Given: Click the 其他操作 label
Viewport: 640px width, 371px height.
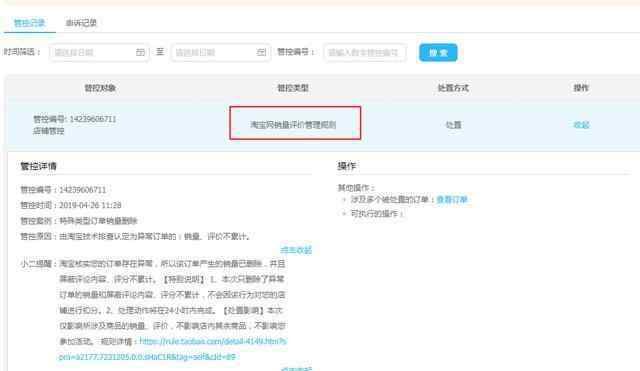Looking at the screenshot, I should coord(356,188).
